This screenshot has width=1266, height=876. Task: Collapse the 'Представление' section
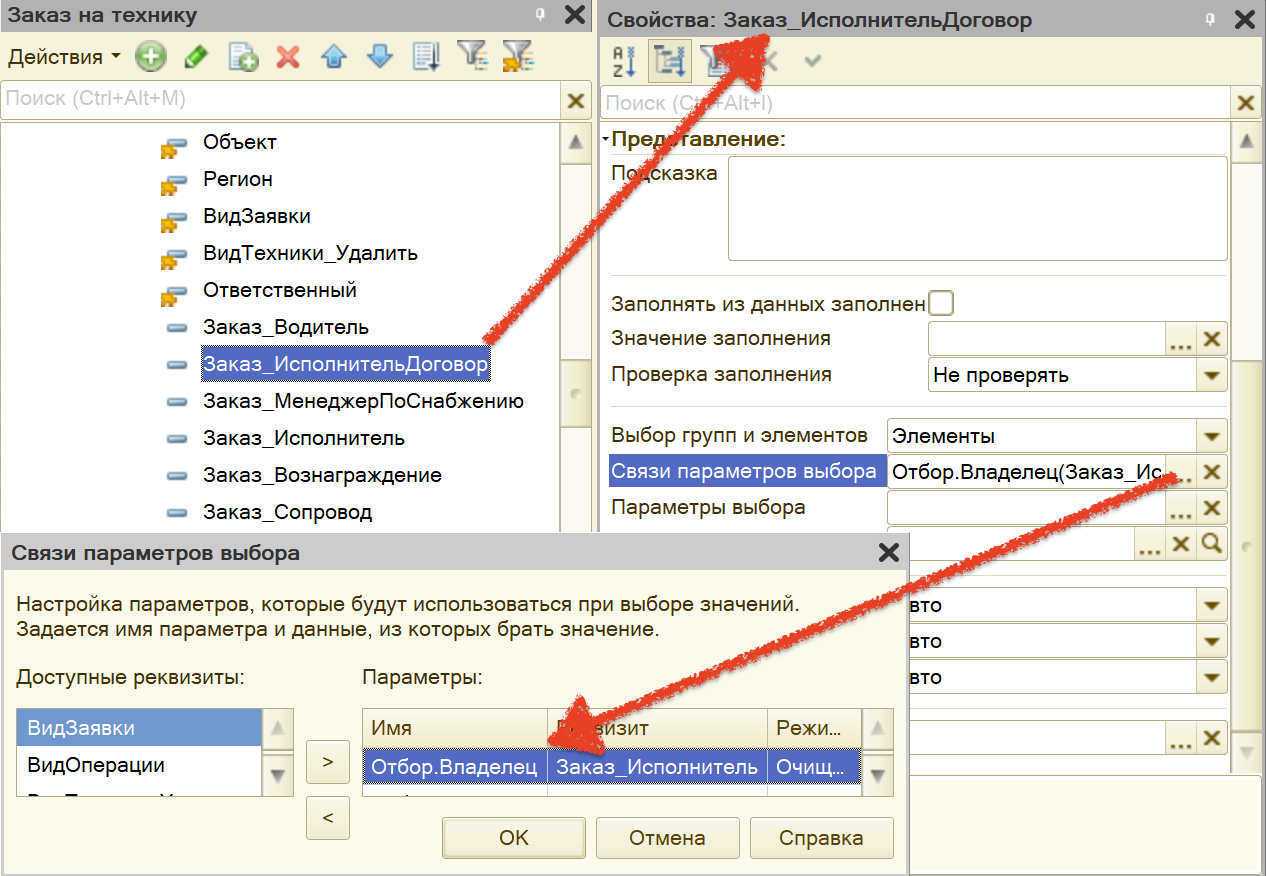tap(606, 140)
